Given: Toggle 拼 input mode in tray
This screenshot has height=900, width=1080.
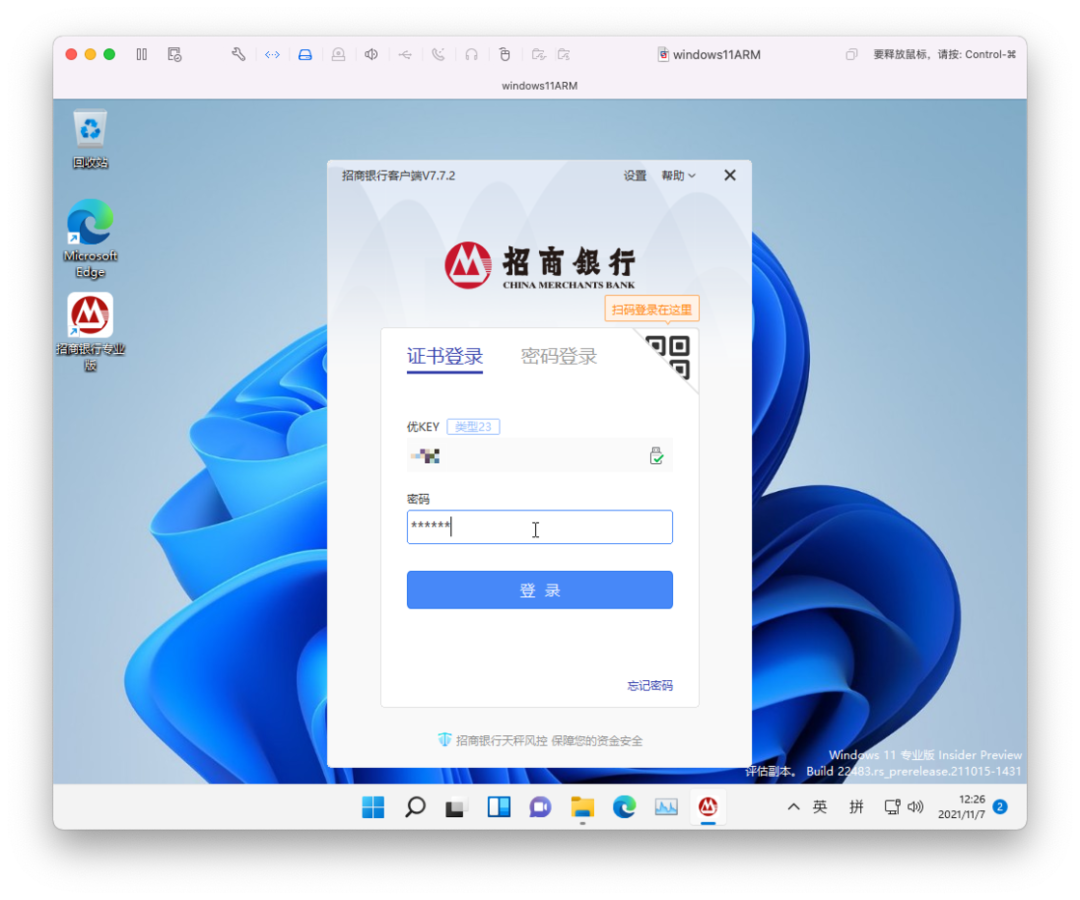Looking at the screenshot, I should pos(856,807).
